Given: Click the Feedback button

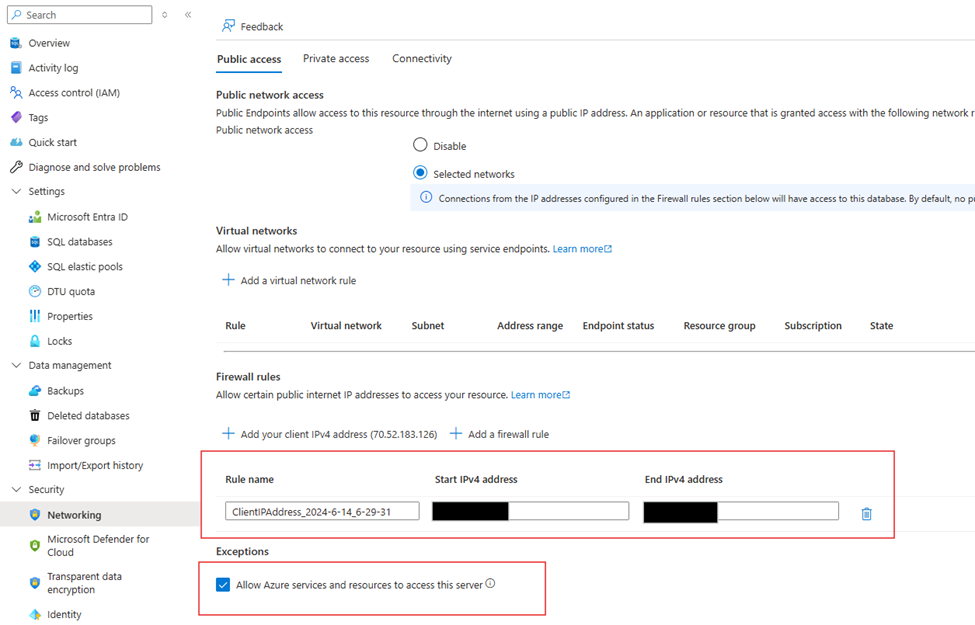Looking at the screenshot, I should [252, 26].
